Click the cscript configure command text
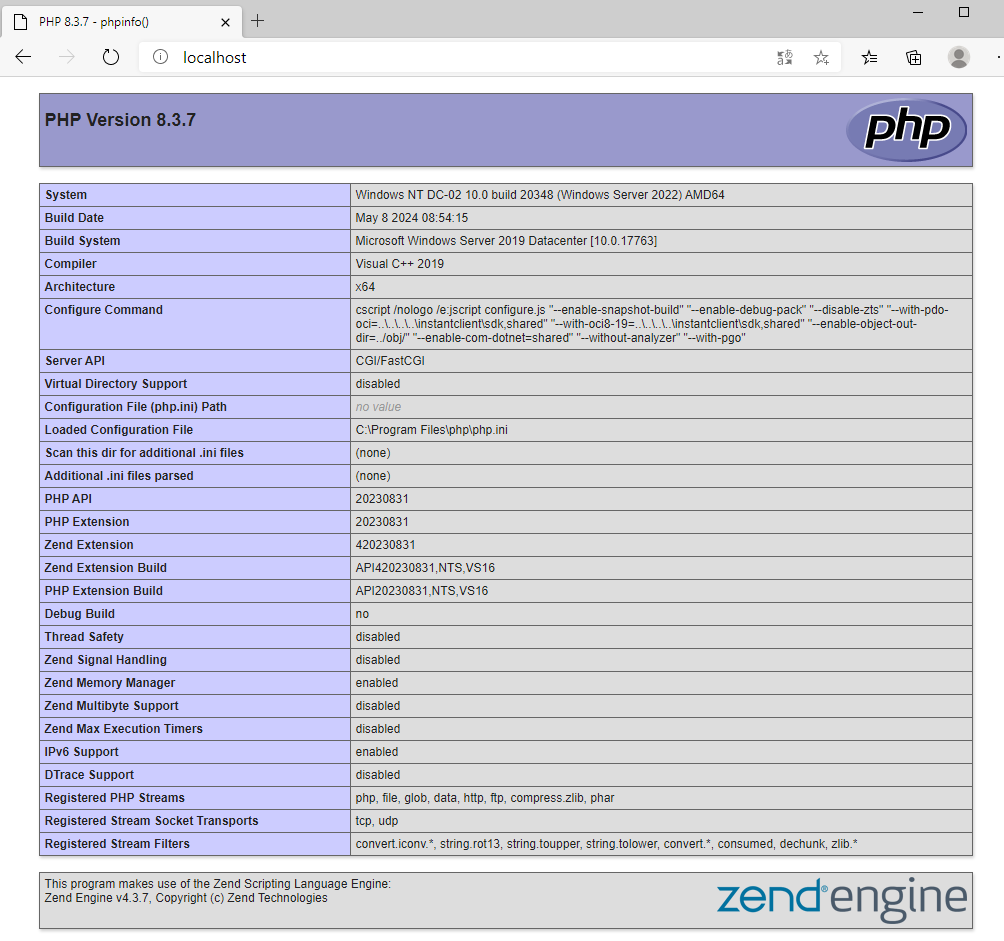 point(652,324)
